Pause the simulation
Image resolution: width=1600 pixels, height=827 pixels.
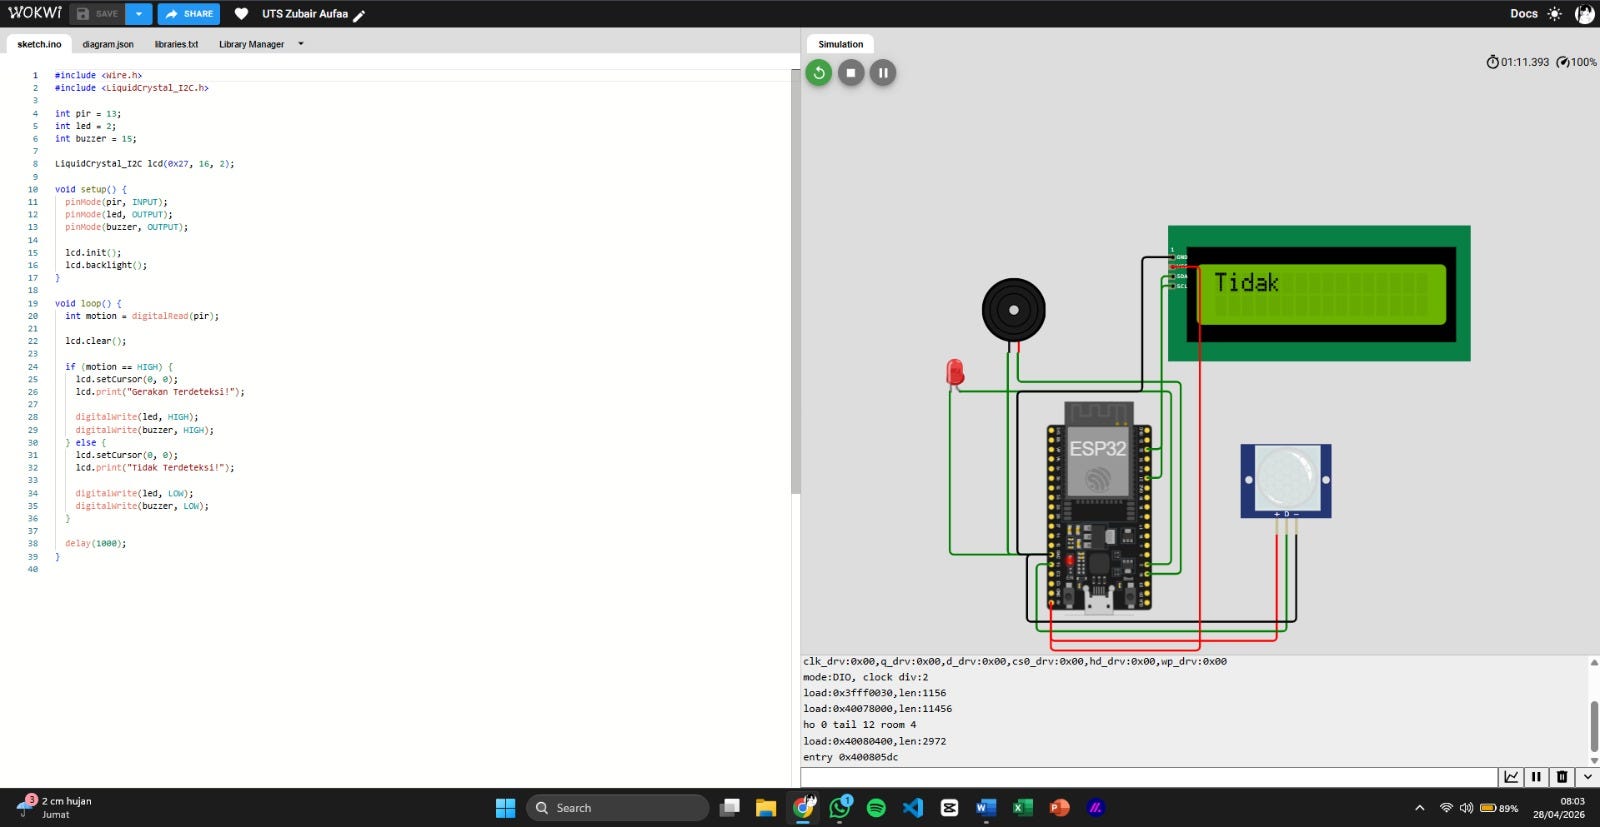pyautogui.click(x=883, y=72)
